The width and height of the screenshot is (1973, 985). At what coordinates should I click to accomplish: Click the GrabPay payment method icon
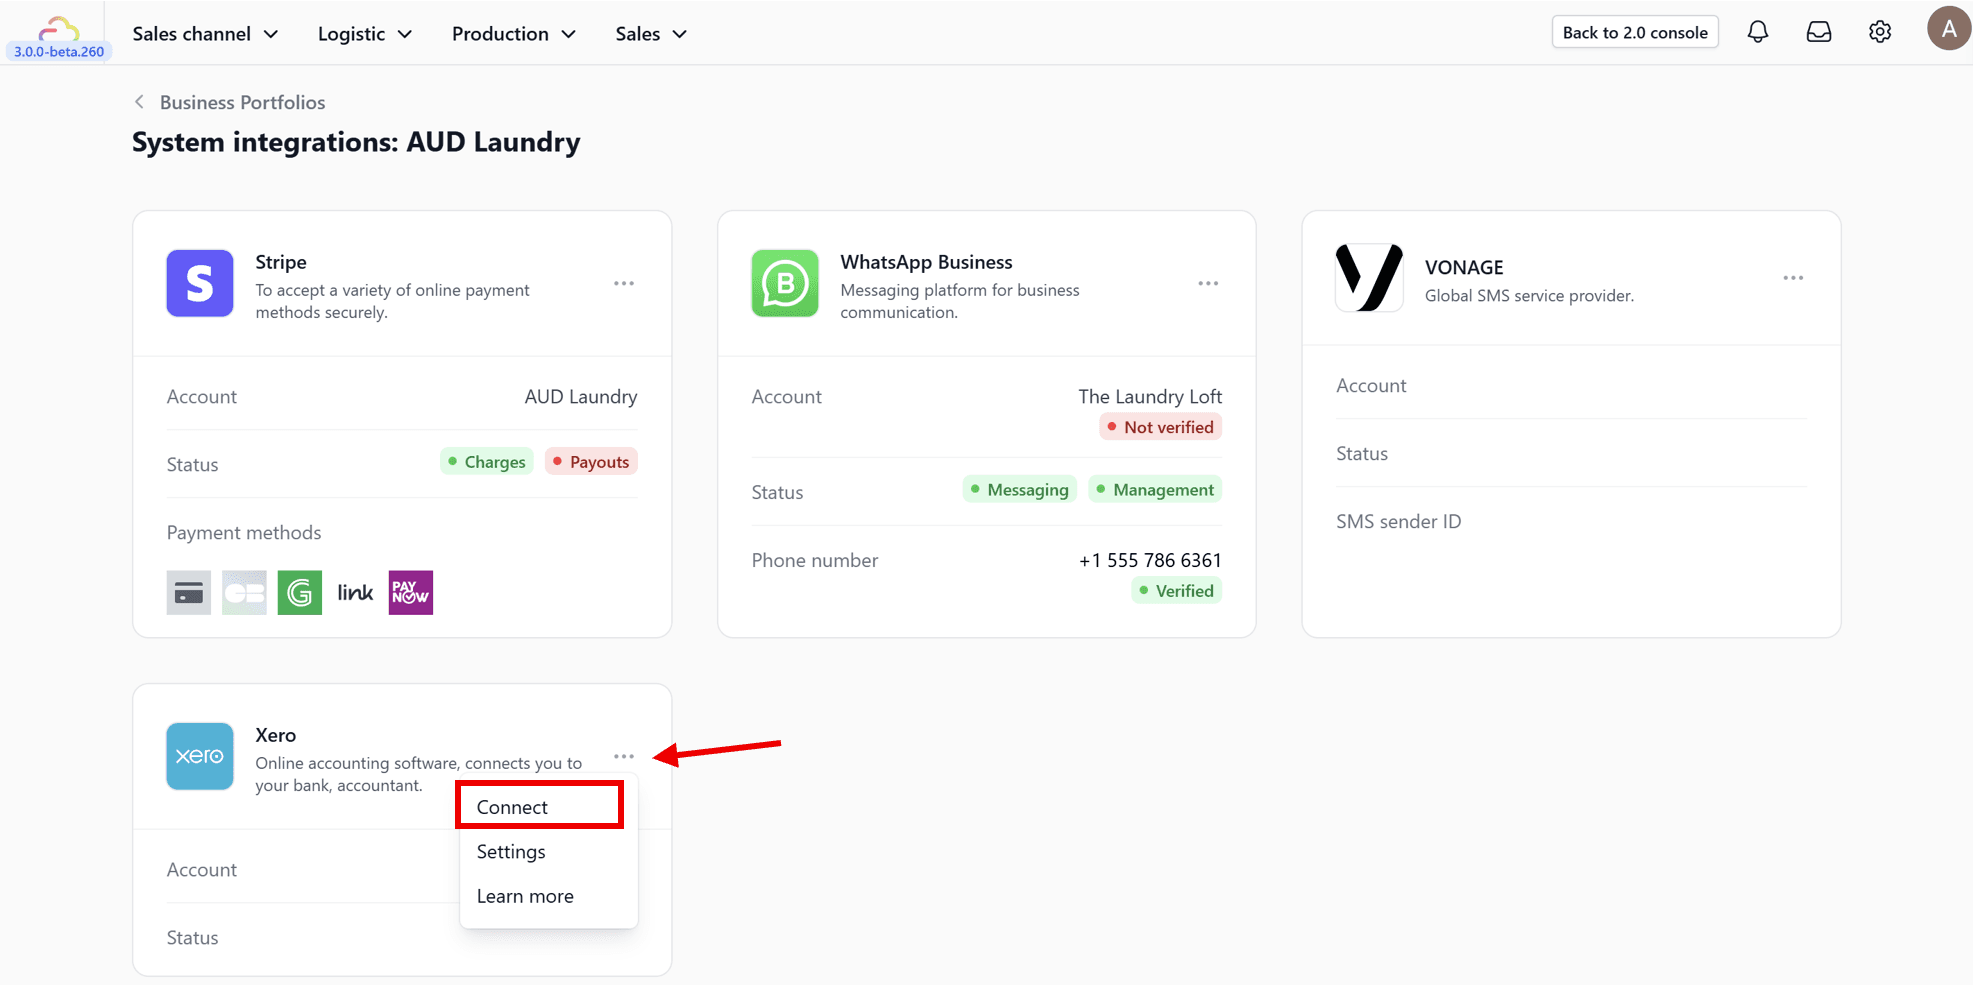pyautogui.click(x=299, y=593)
